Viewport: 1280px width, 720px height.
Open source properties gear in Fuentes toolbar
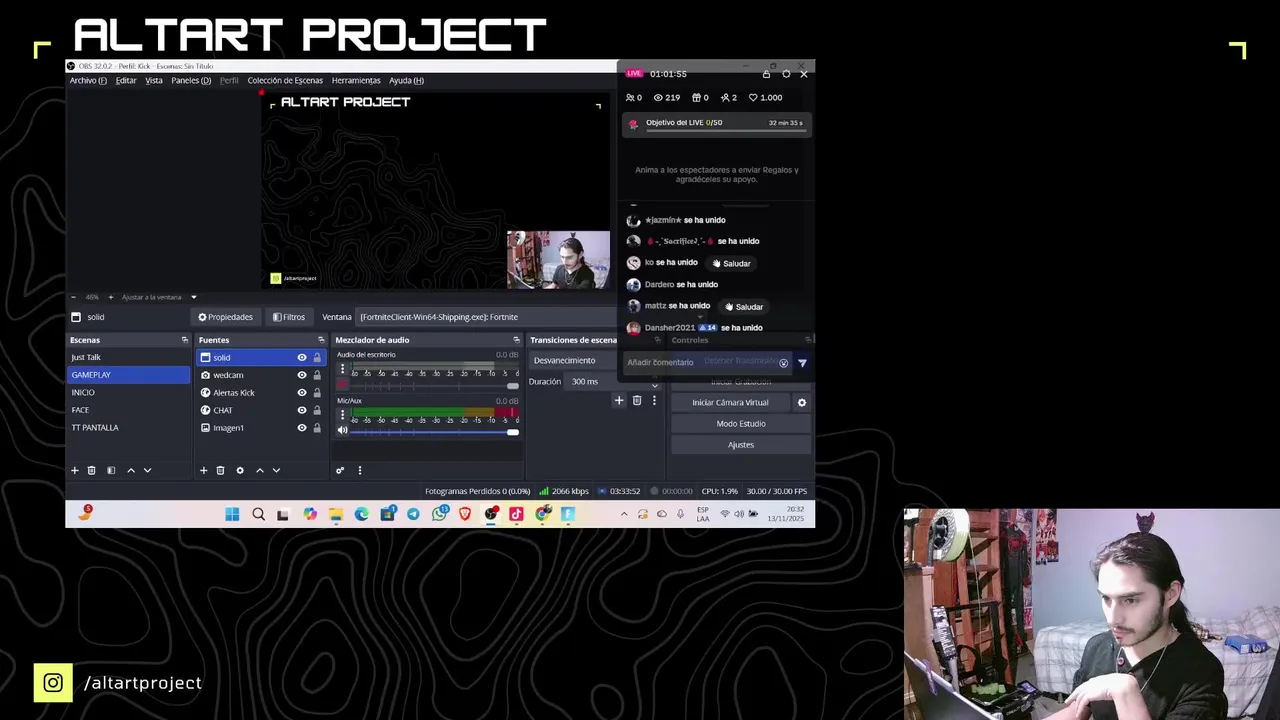(239, 470)
